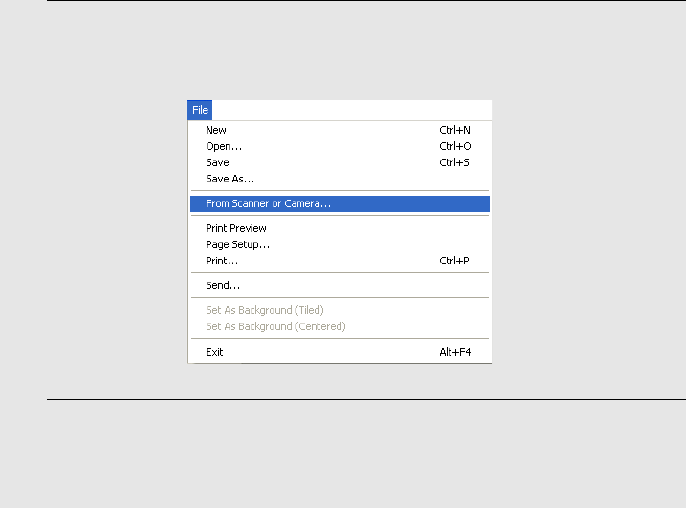The height and width of the screenshot is (508, 686).
Task: Choose Exit to quit the application
Action: pyautogui.click(x=214, y=352)
